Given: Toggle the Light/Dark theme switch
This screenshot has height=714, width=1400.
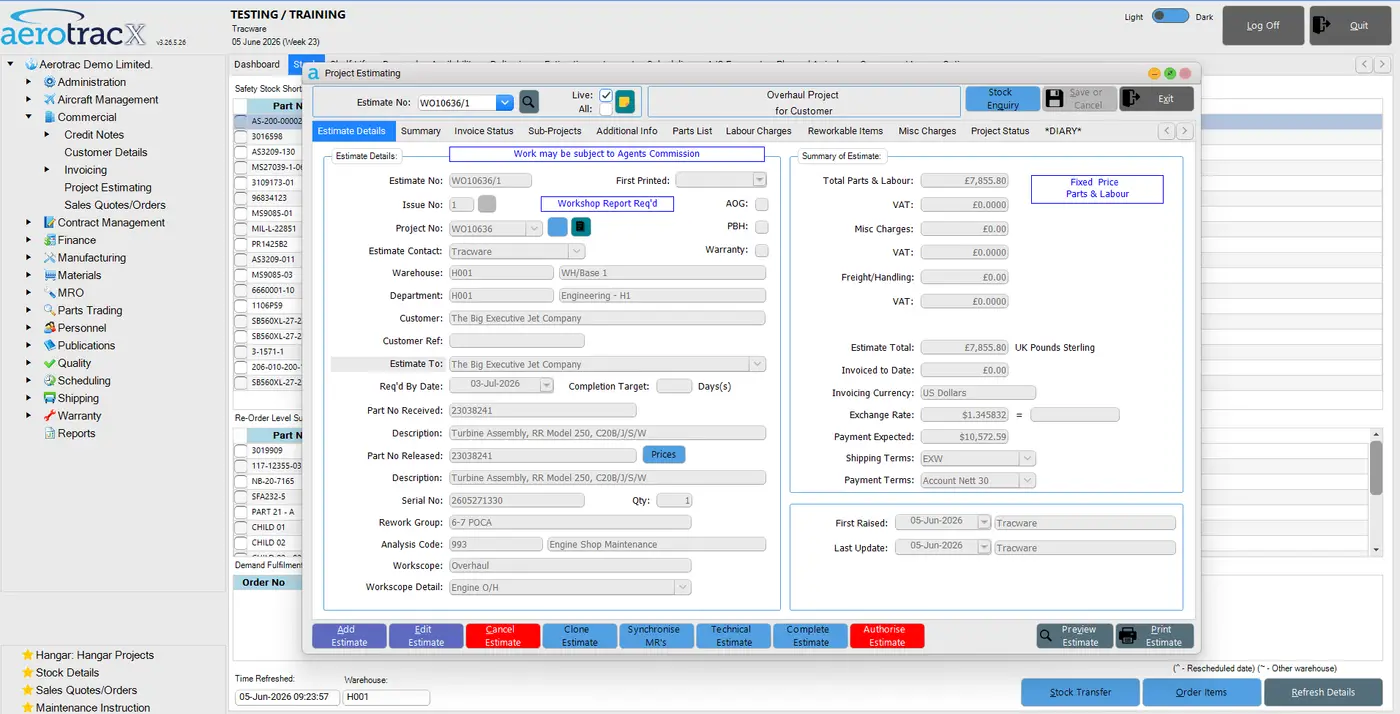Looking at the screenshot, I should click(x=1170, y=16).
